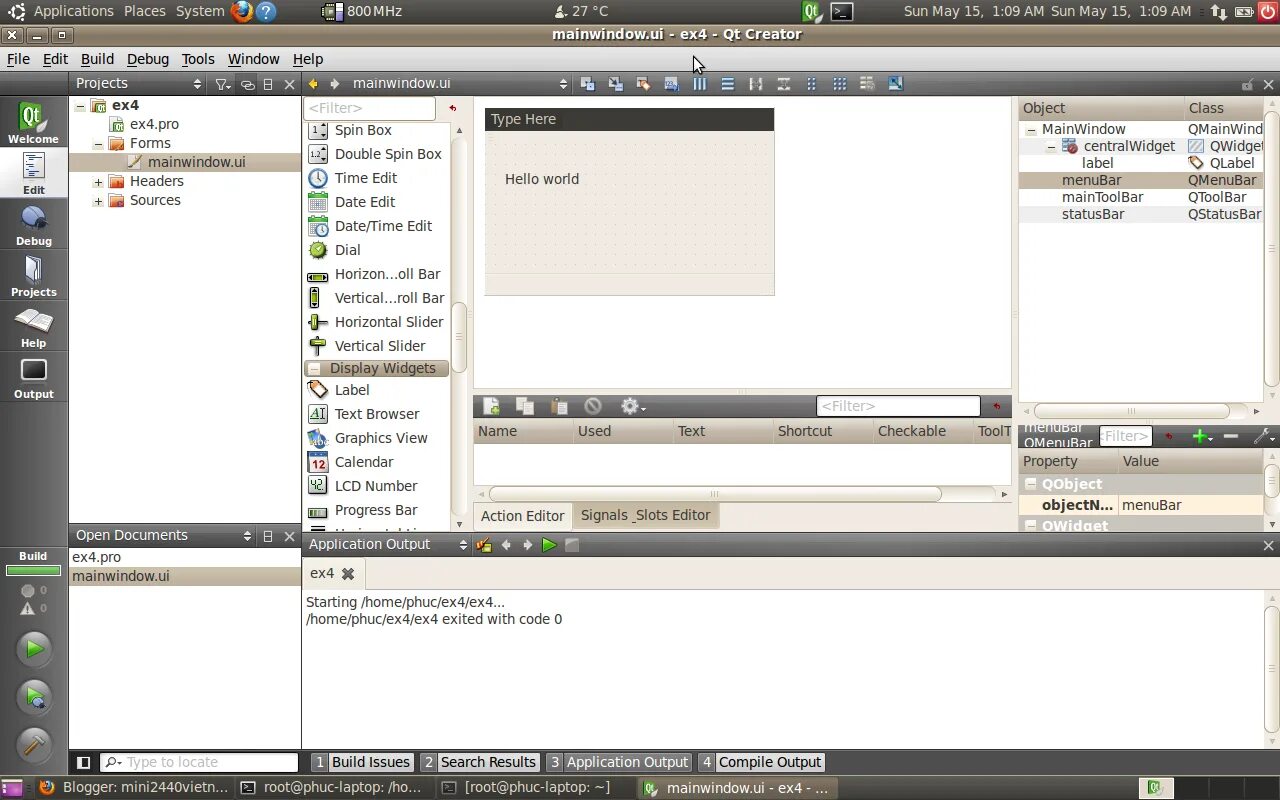Collapse MainWindow in Object Inspector
The height and width of the screenshot is (800, 1280).
[1030, 129]
